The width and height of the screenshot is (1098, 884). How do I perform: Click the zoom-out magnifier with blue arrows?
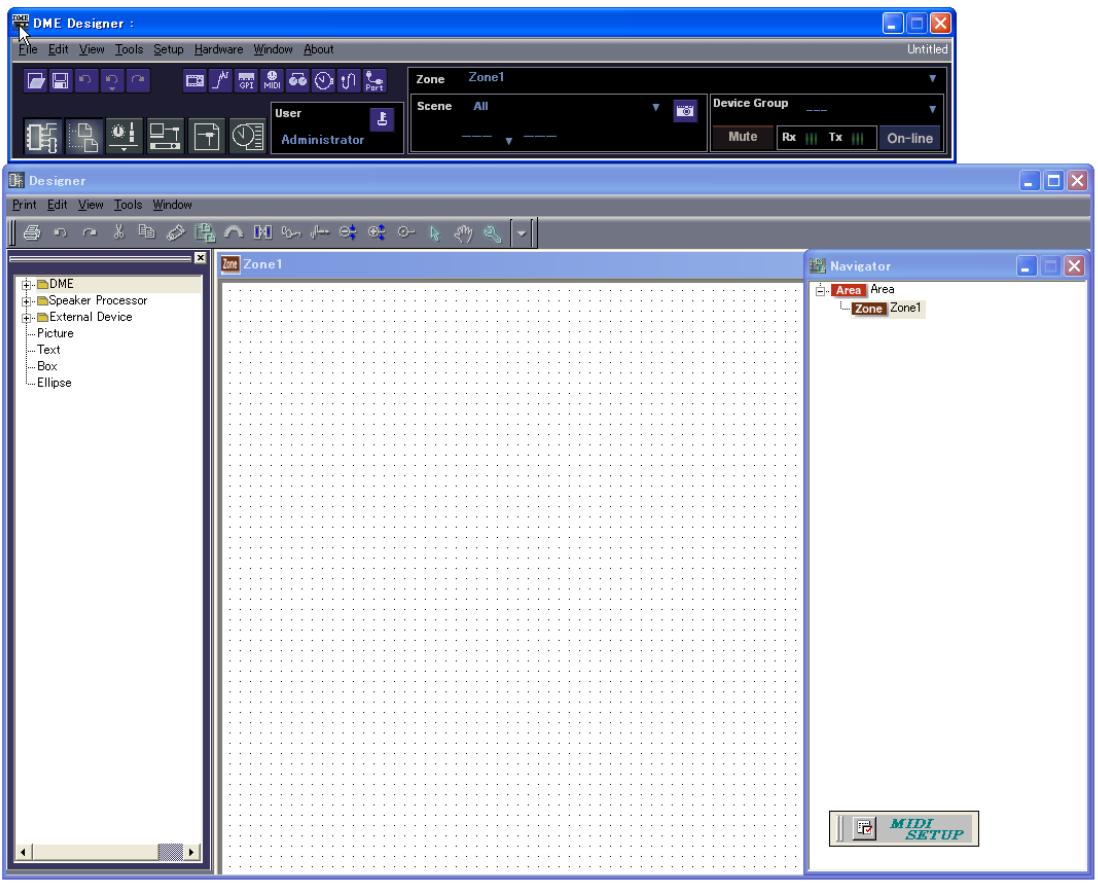coord(348,233)
